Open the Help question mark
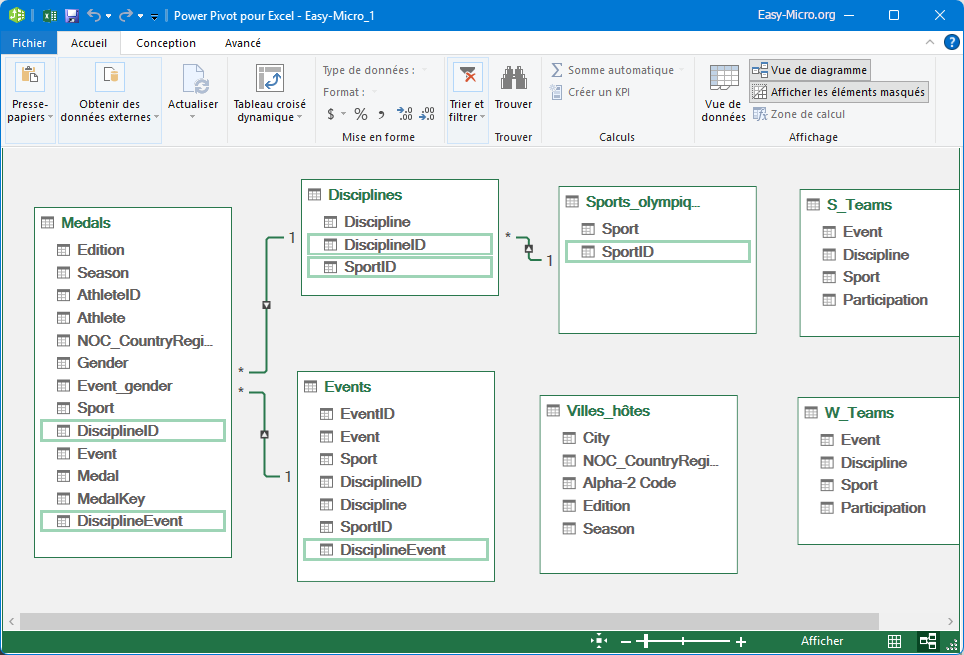Screen dimensions: 964x655 coord(951,42)
